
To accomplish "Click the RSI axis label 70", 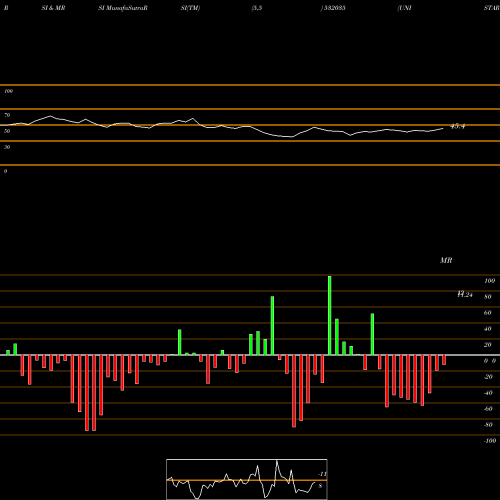I will coord(7,115).
